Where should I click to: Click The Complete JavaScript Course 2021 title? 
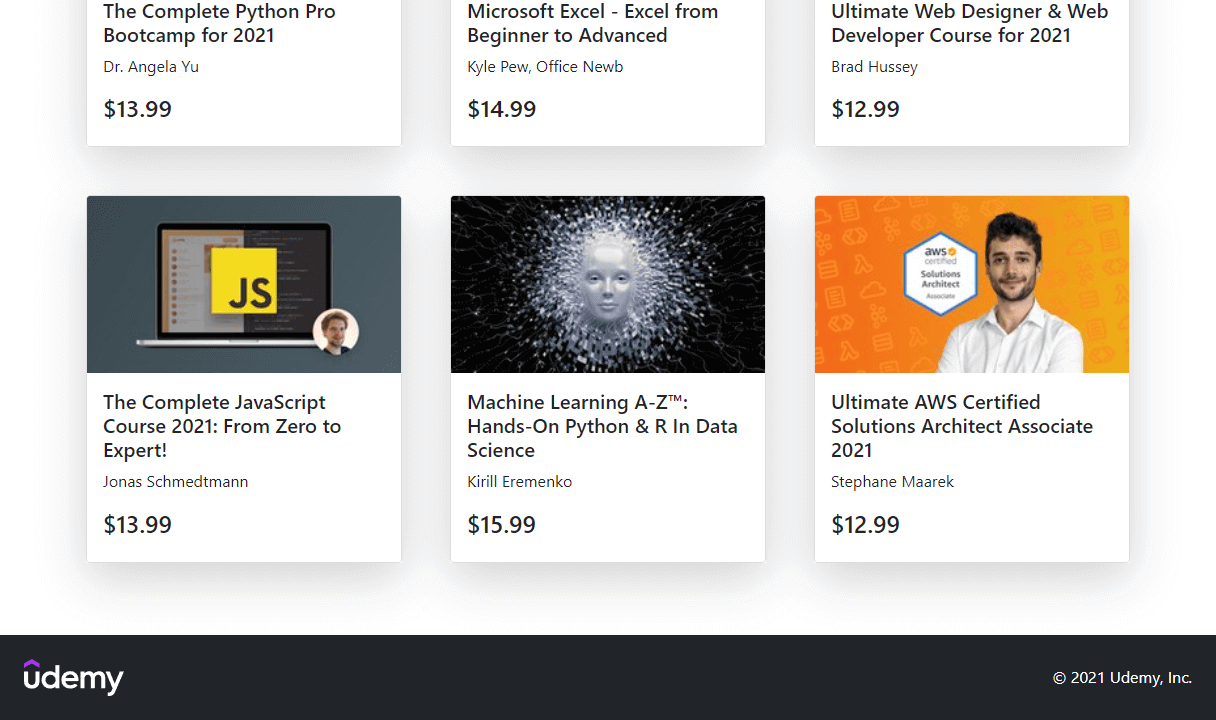pos(222,426)
